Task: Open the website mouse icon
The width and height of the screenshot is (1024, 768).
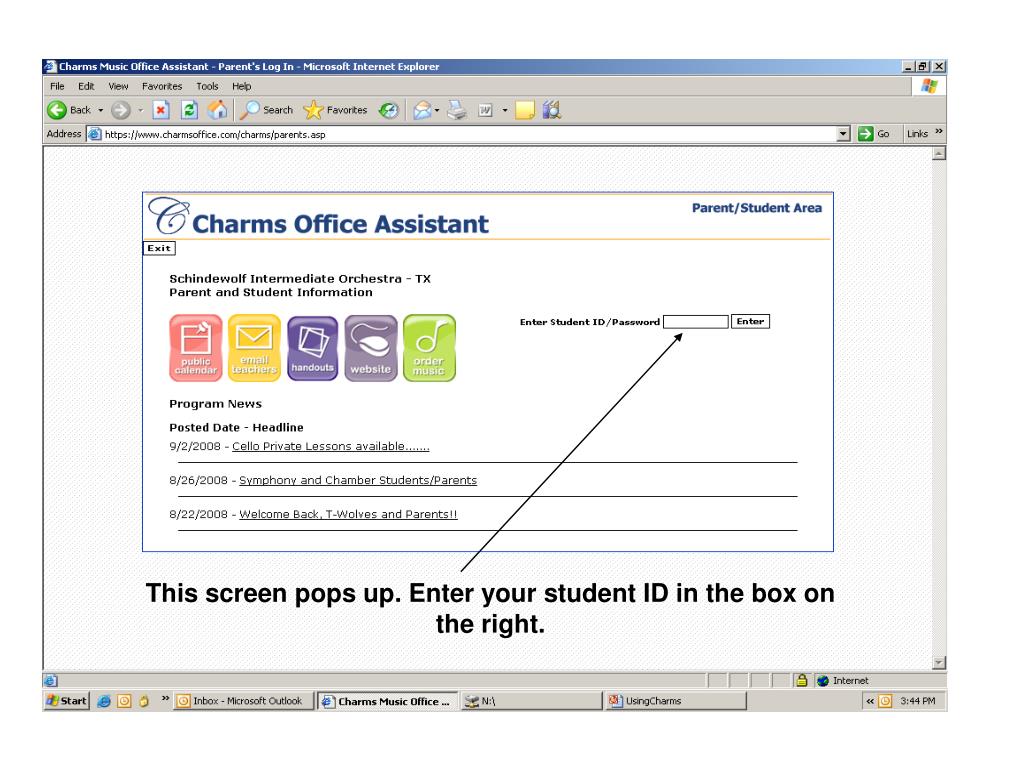Action: (x=370, y=348)
